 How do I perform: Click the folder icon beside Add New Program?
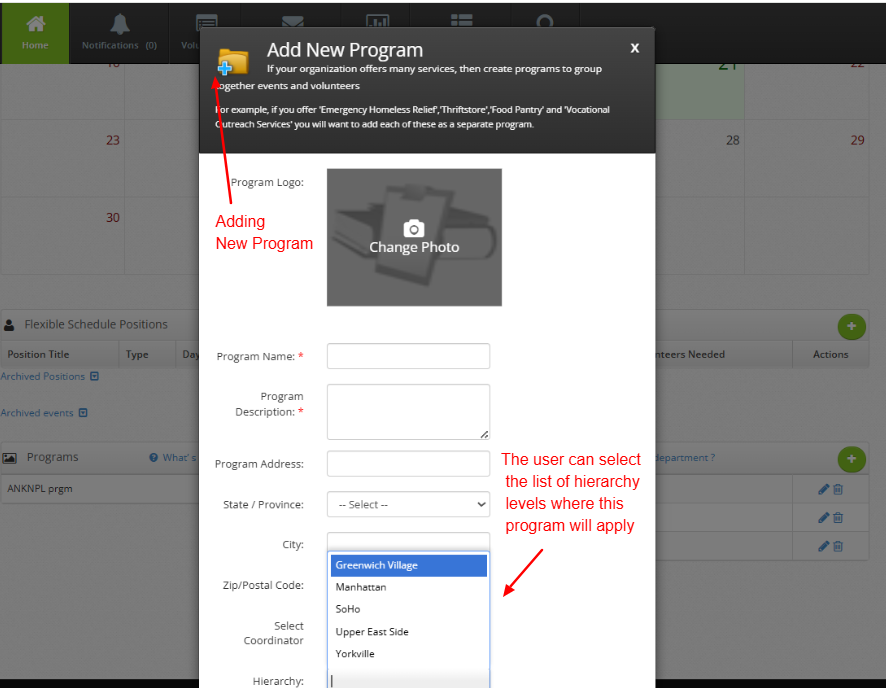(x=232, y=60)
